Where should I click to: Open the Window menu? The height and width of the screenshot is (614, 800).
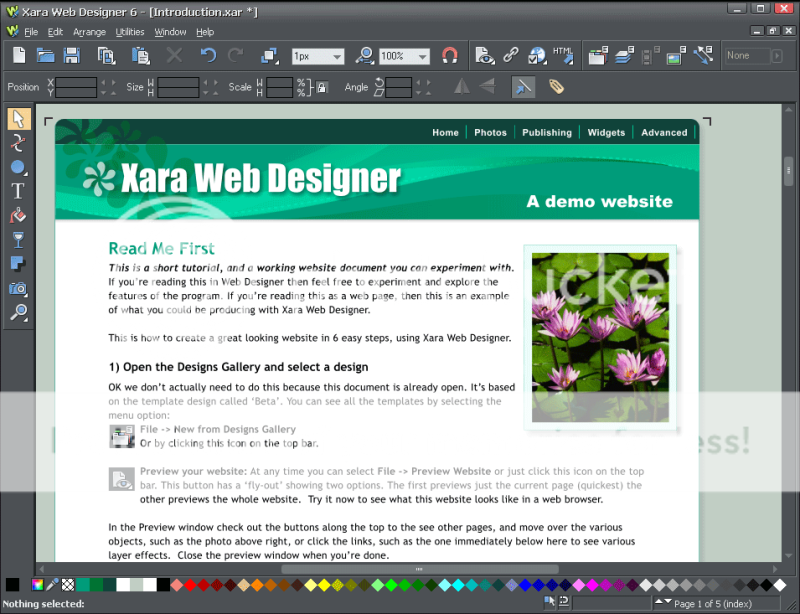click(170, 32)
